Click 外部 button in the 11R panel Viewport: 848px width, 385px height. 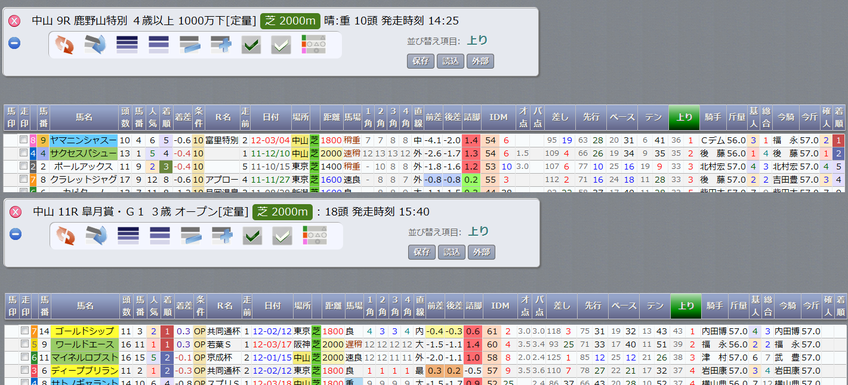click(x=482, y=252)
